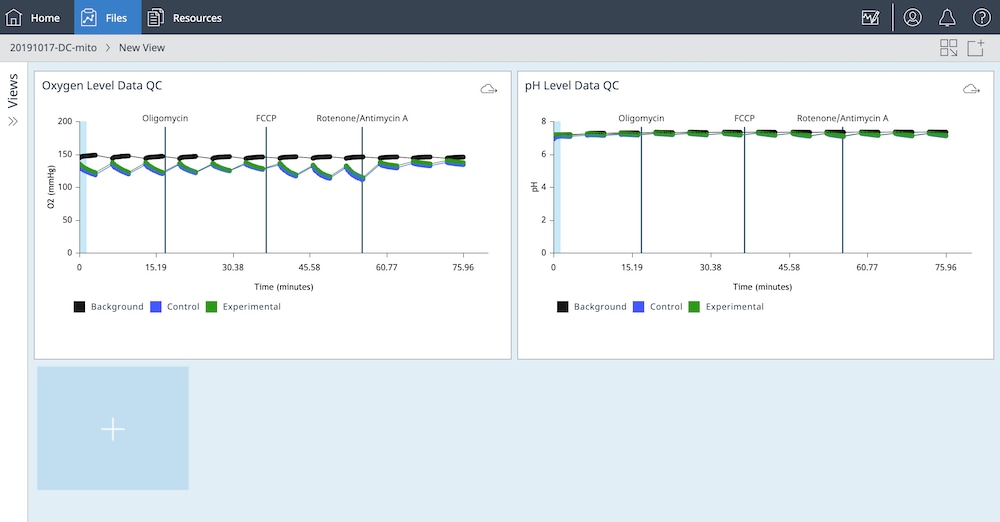The image size is (1000, 522).
Task: Click the New View breadcrumb
Action: point(142,48)
